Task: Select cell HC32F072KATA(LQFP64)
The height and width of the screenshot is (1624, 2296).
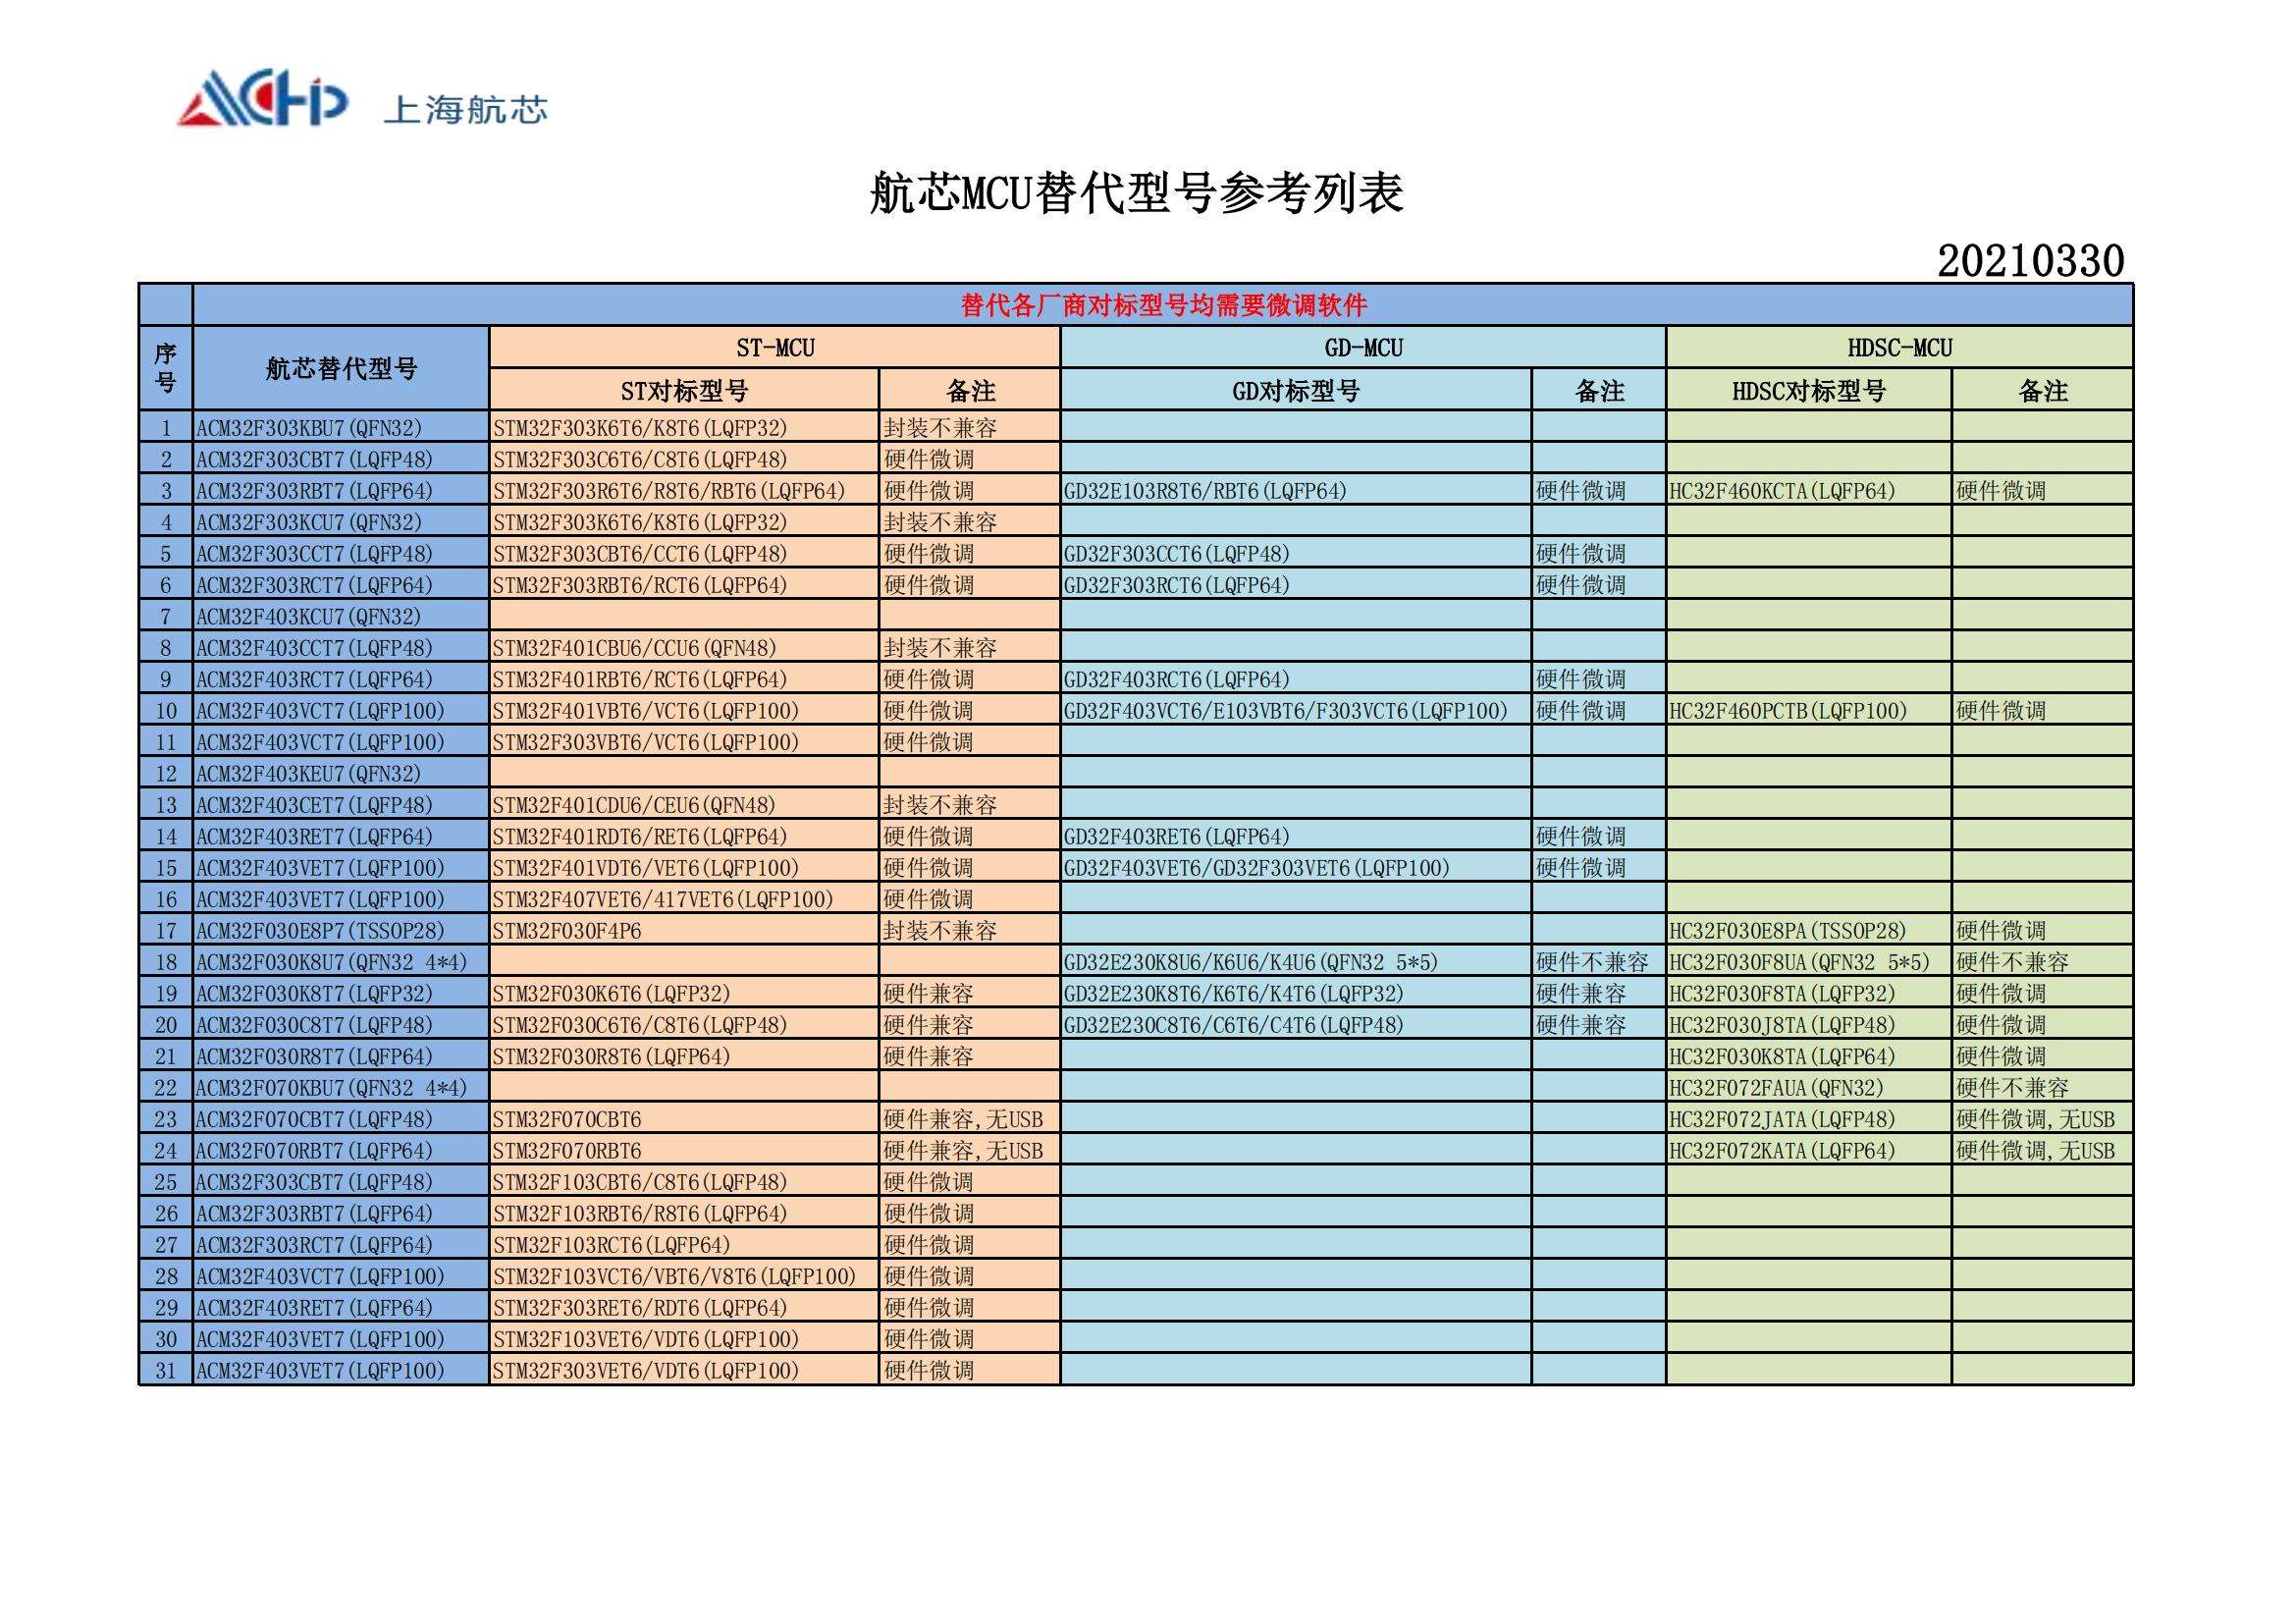Action: (x=1809, y=1151)
